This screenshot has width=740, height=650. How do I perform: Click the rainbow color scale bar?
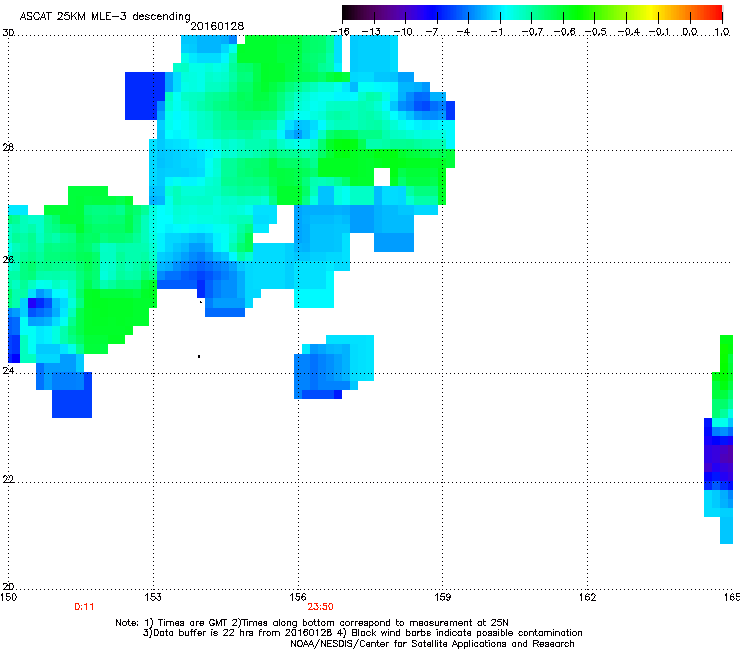pos(532,13)
